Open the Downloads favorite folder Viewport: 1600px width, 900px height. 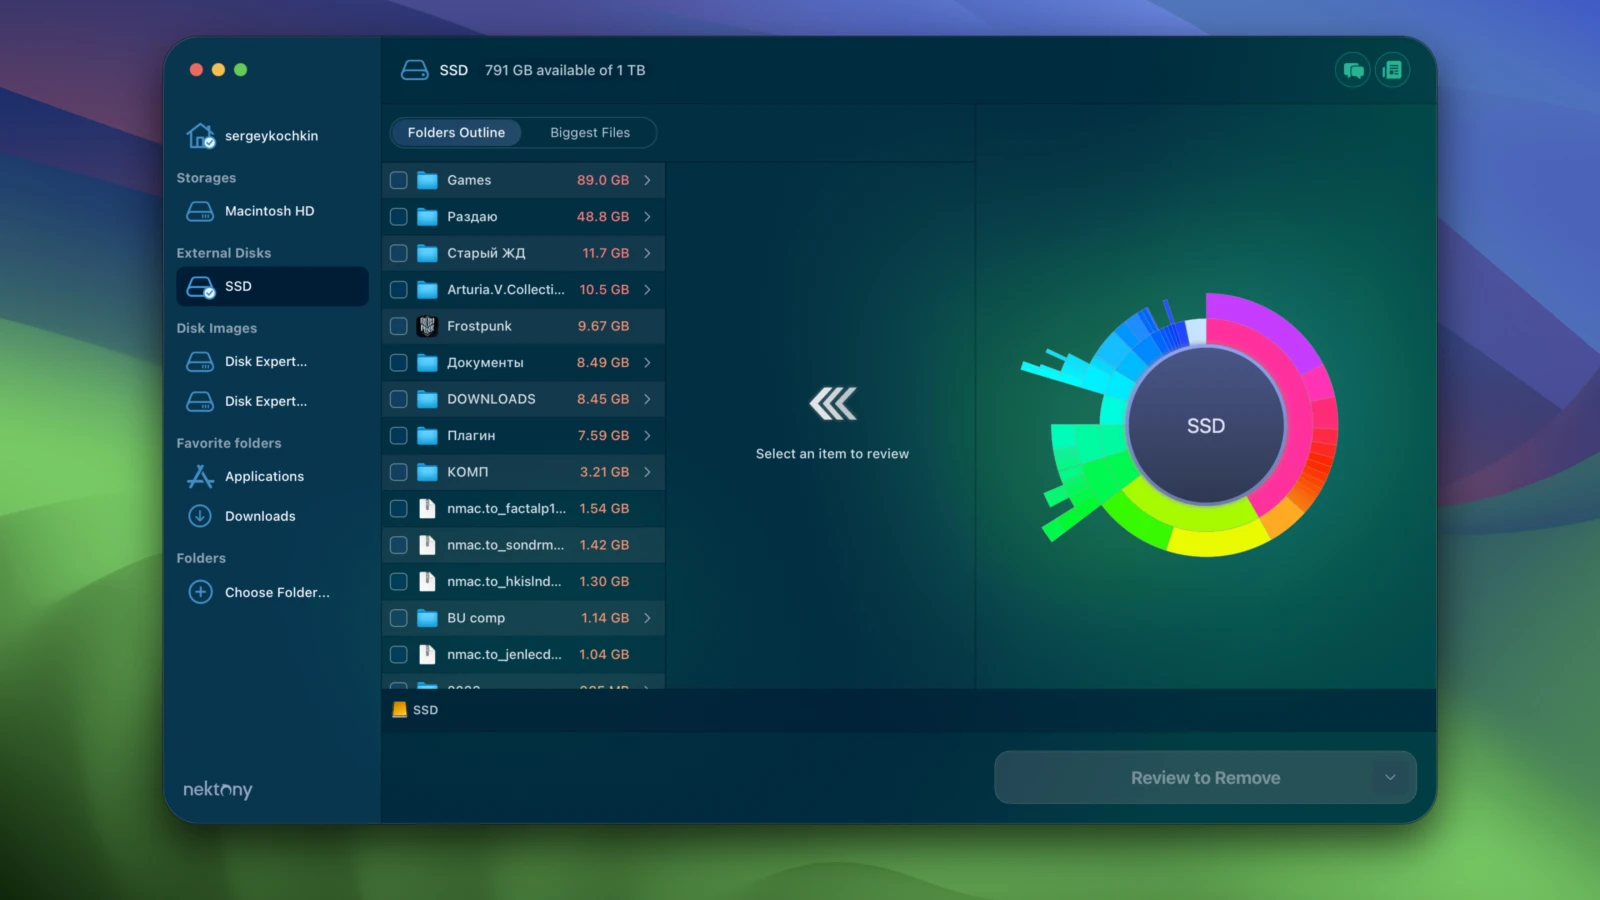click(260, 516)
